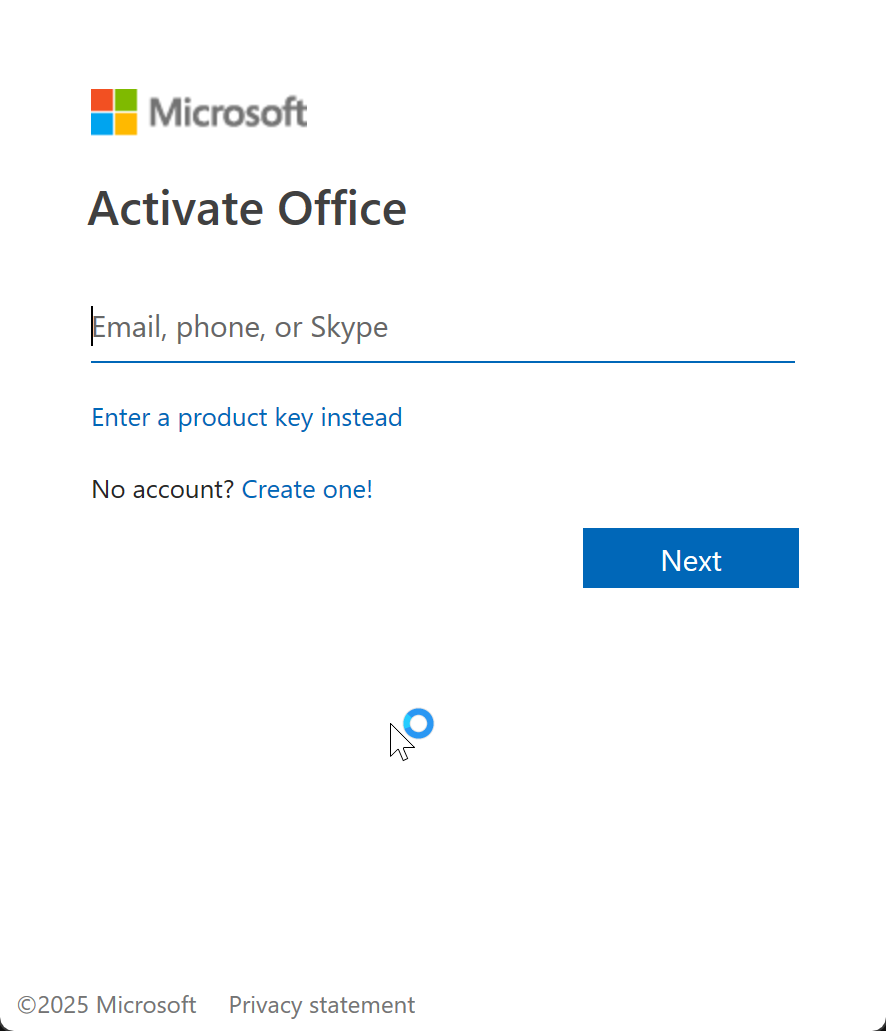Click Create one! to make a new account
This screenshot has width=886, height=1031.
coord(307,489)
